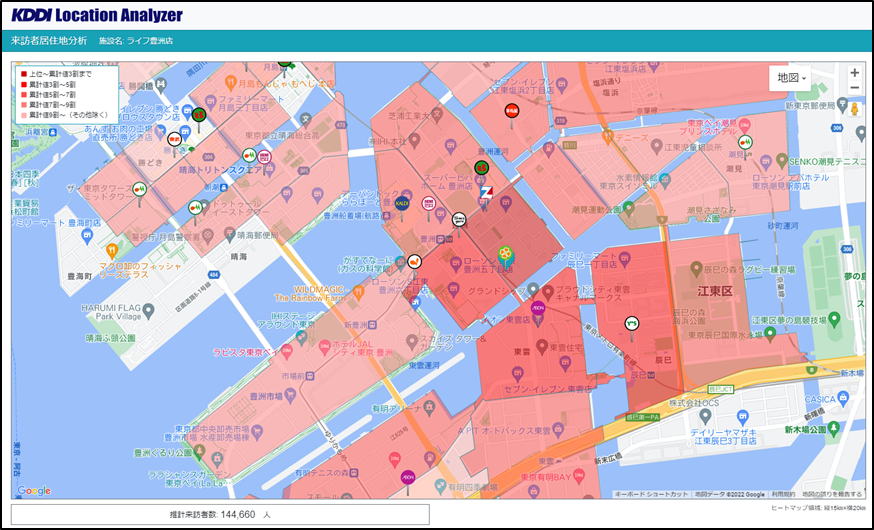Select the blue-red Z store marker
The image size is (874, 530).
(486, 191)
